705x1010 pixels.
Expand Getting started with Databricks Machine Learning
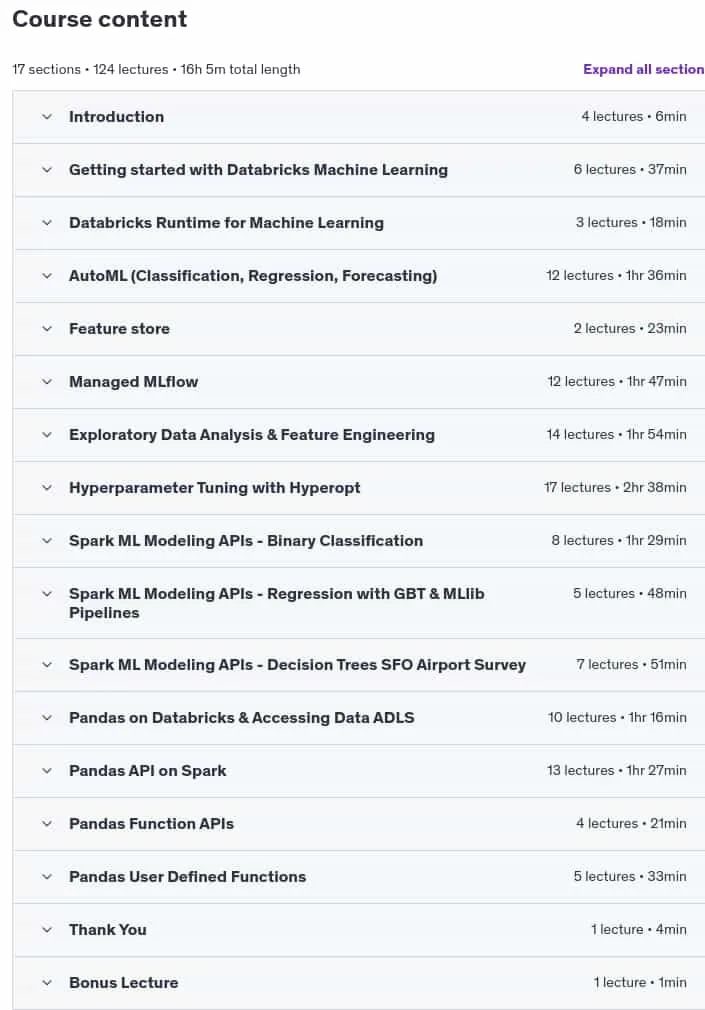click(47, 170)
